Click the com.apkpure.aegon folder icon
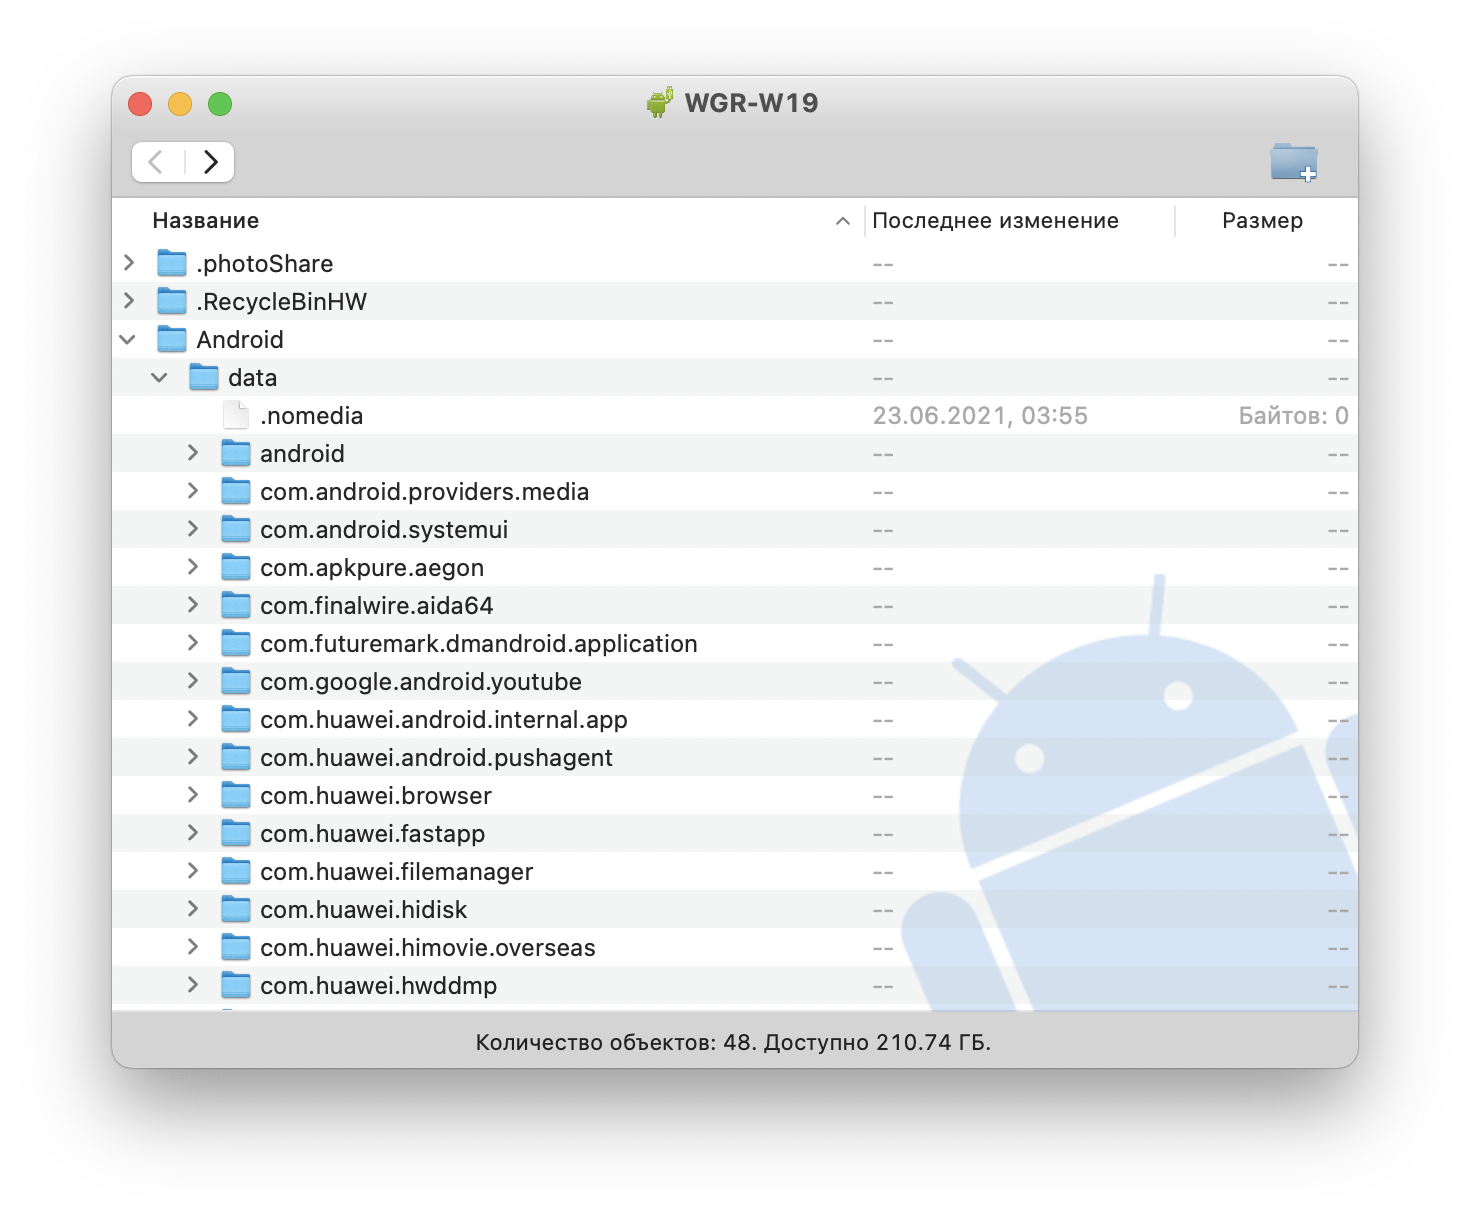Screen dimensions: 1470x1216 [236, 568]
